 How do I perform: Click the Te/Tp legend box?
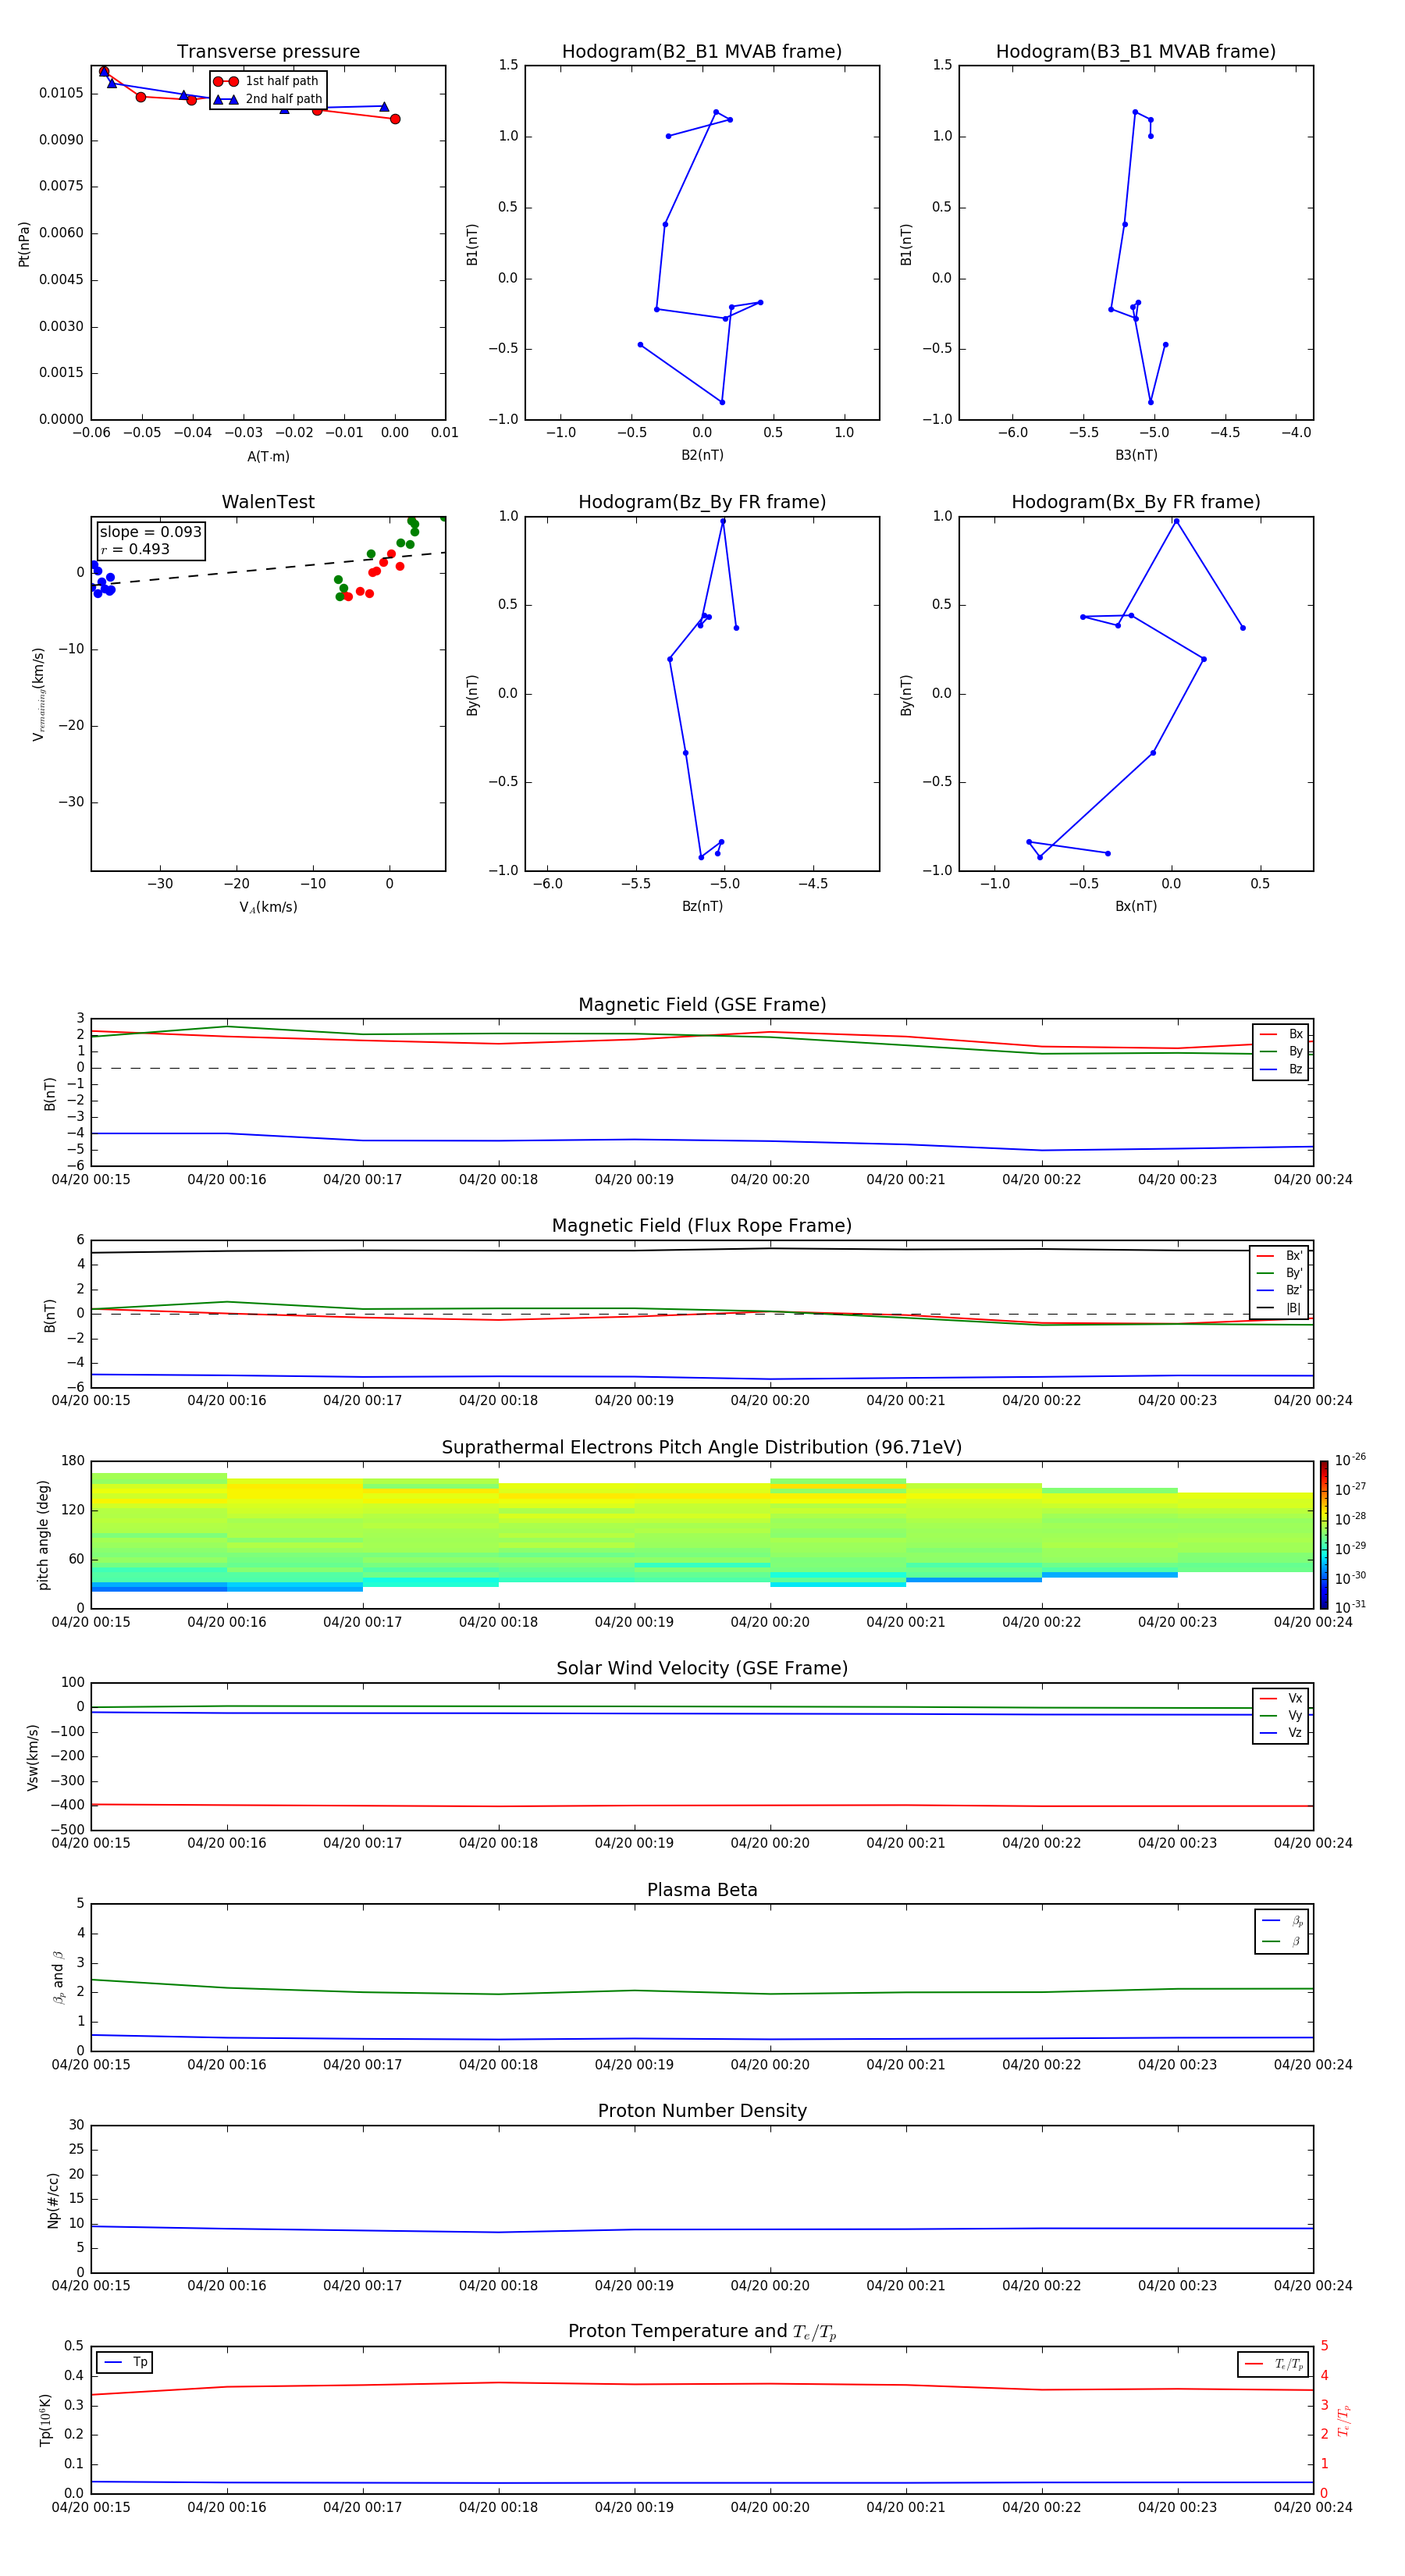click(1273, 2364)
